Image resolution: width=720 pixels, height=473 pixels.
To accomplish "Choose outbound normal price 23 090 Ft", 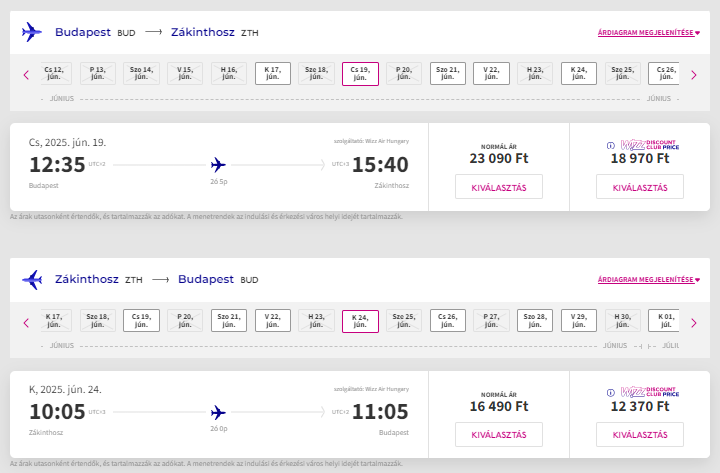I will click(x=499, y=187).
